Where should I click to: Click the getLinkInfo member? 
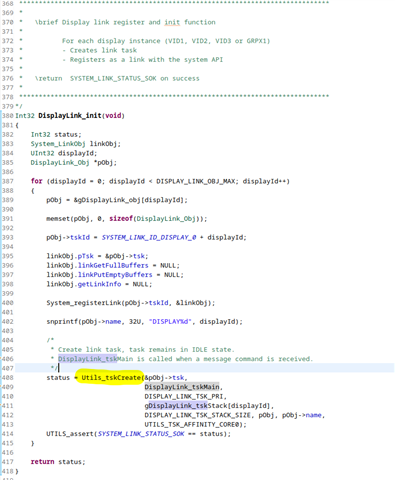[99, 284]
